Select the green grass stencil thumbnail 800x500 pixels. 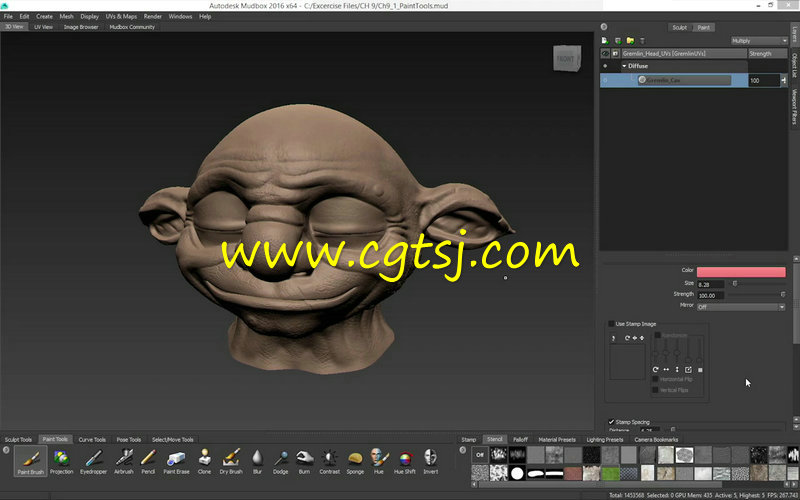pos(610,473)
